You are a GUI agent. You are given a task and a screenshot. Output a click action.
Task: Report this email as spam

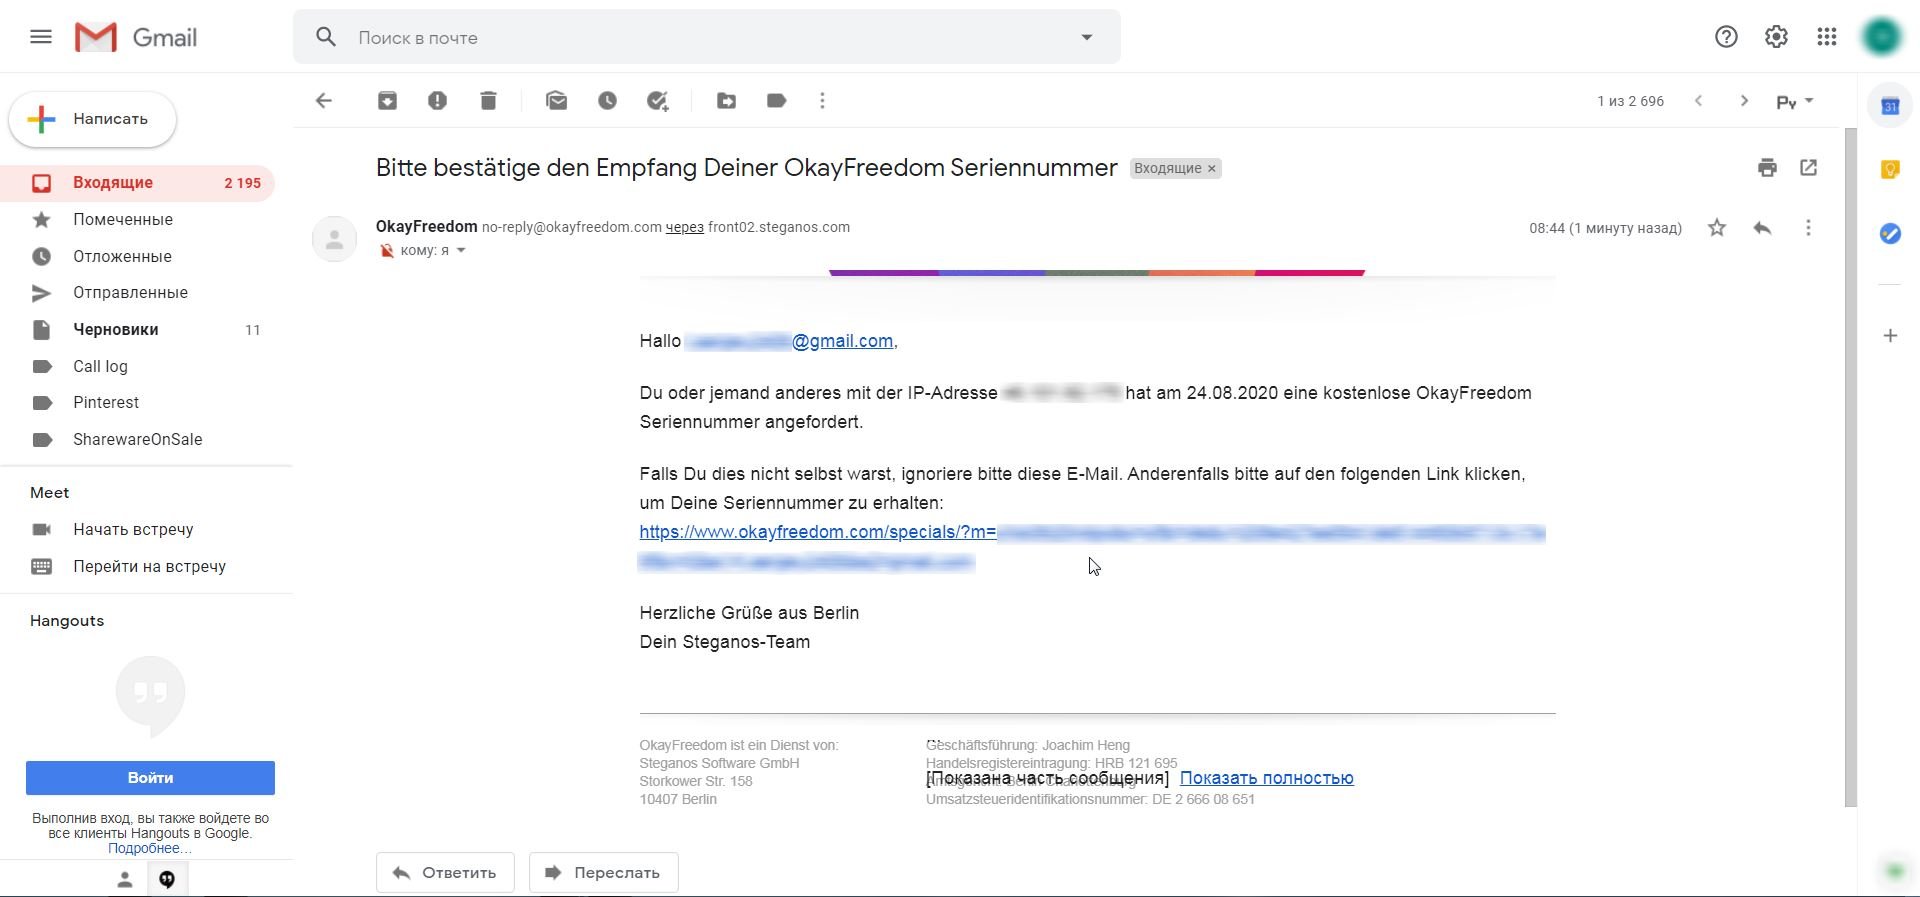pos(437,101)
